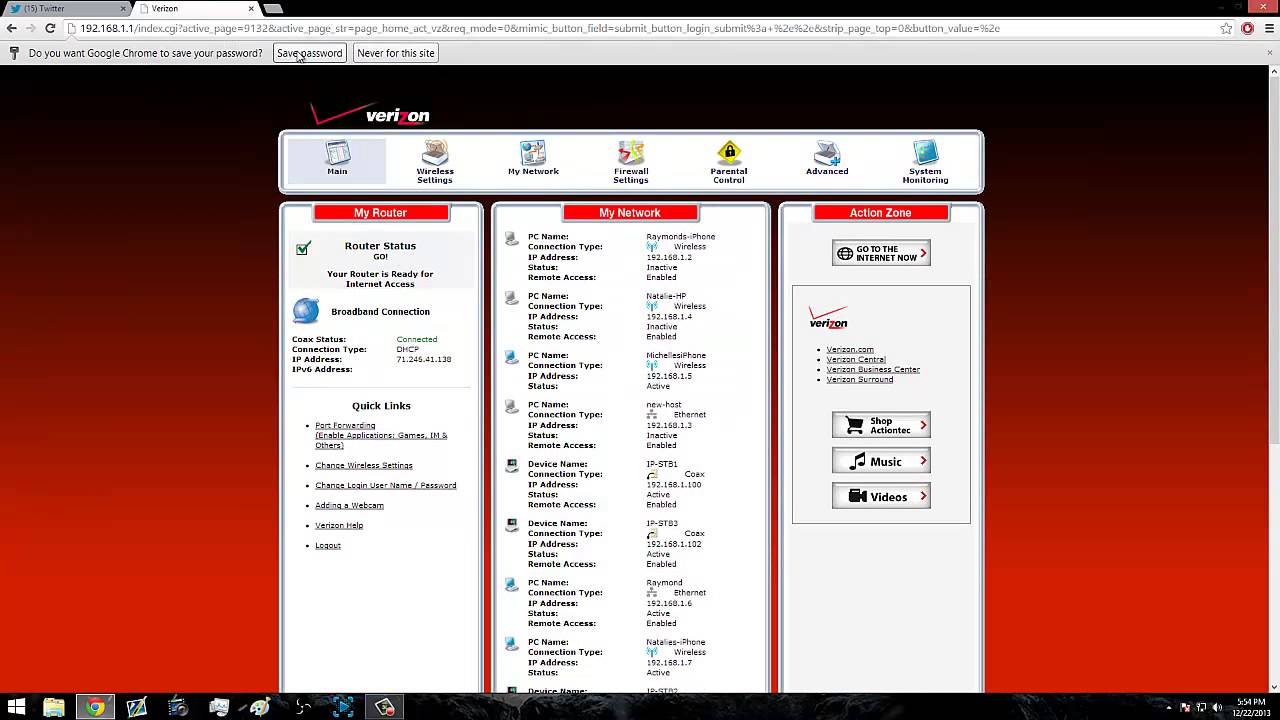This screenshot has width=1280, height=720.
Task: Click IP address 192.168.1.100
Action: click(674, 484)
